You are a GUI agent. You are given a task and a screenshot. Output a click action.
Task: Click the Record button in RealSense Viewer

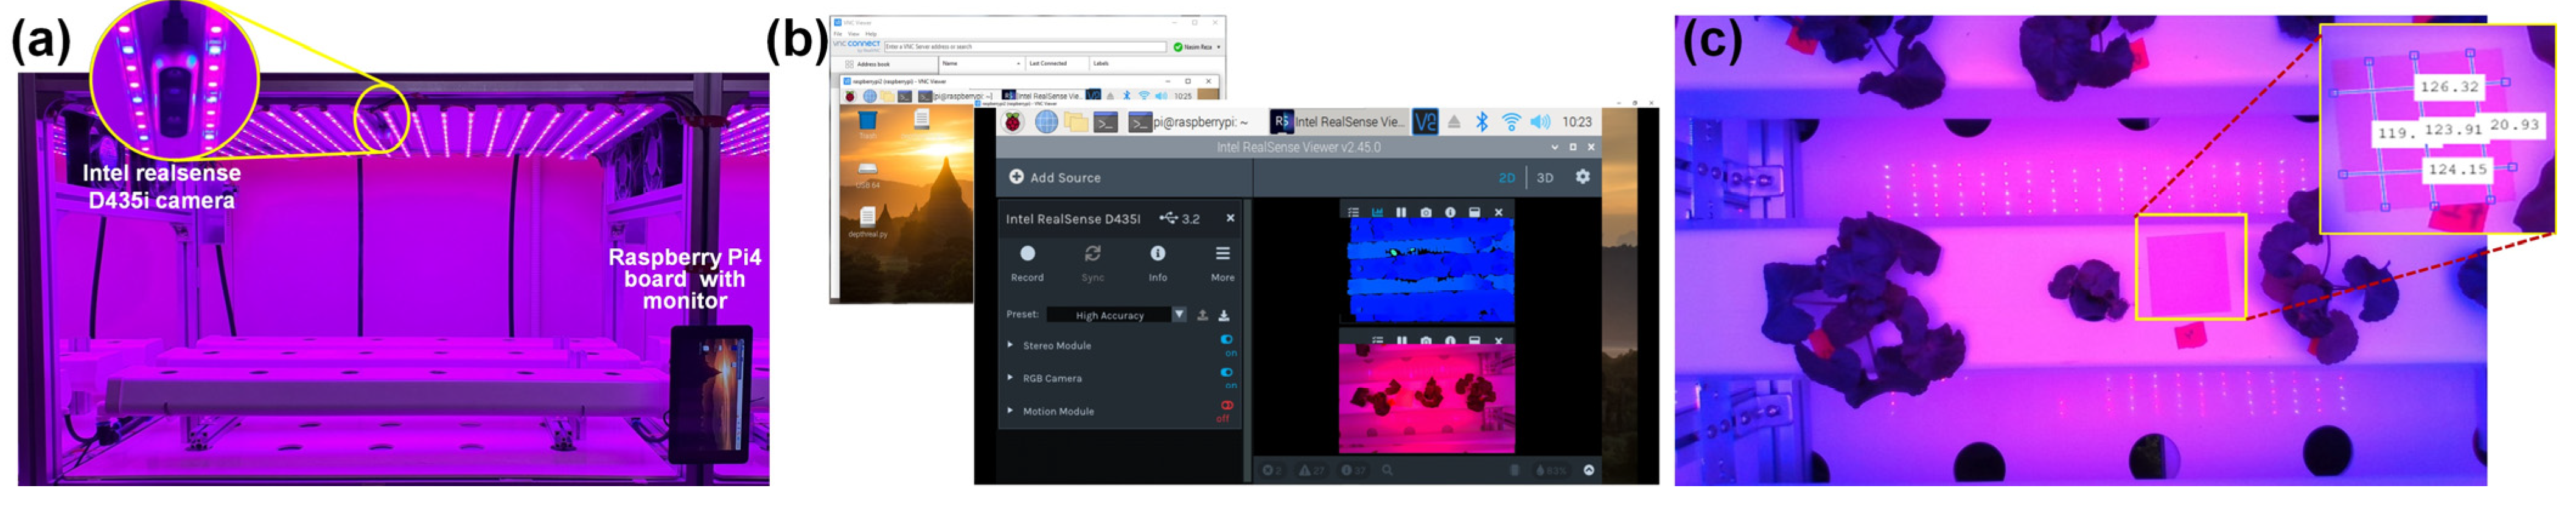pos(1027,255)
